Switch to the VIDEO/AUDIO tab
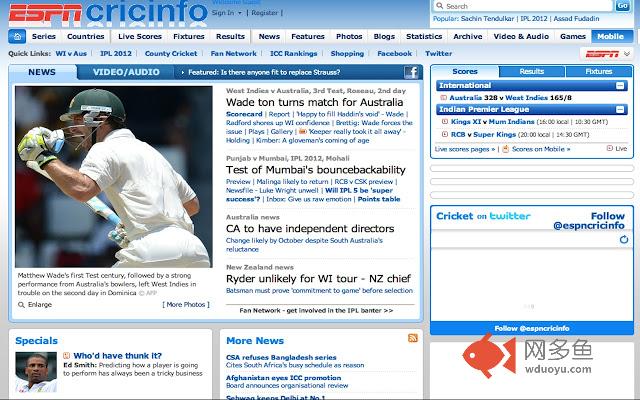The width and height of the screenshot is (640, 400). (126, 72)
